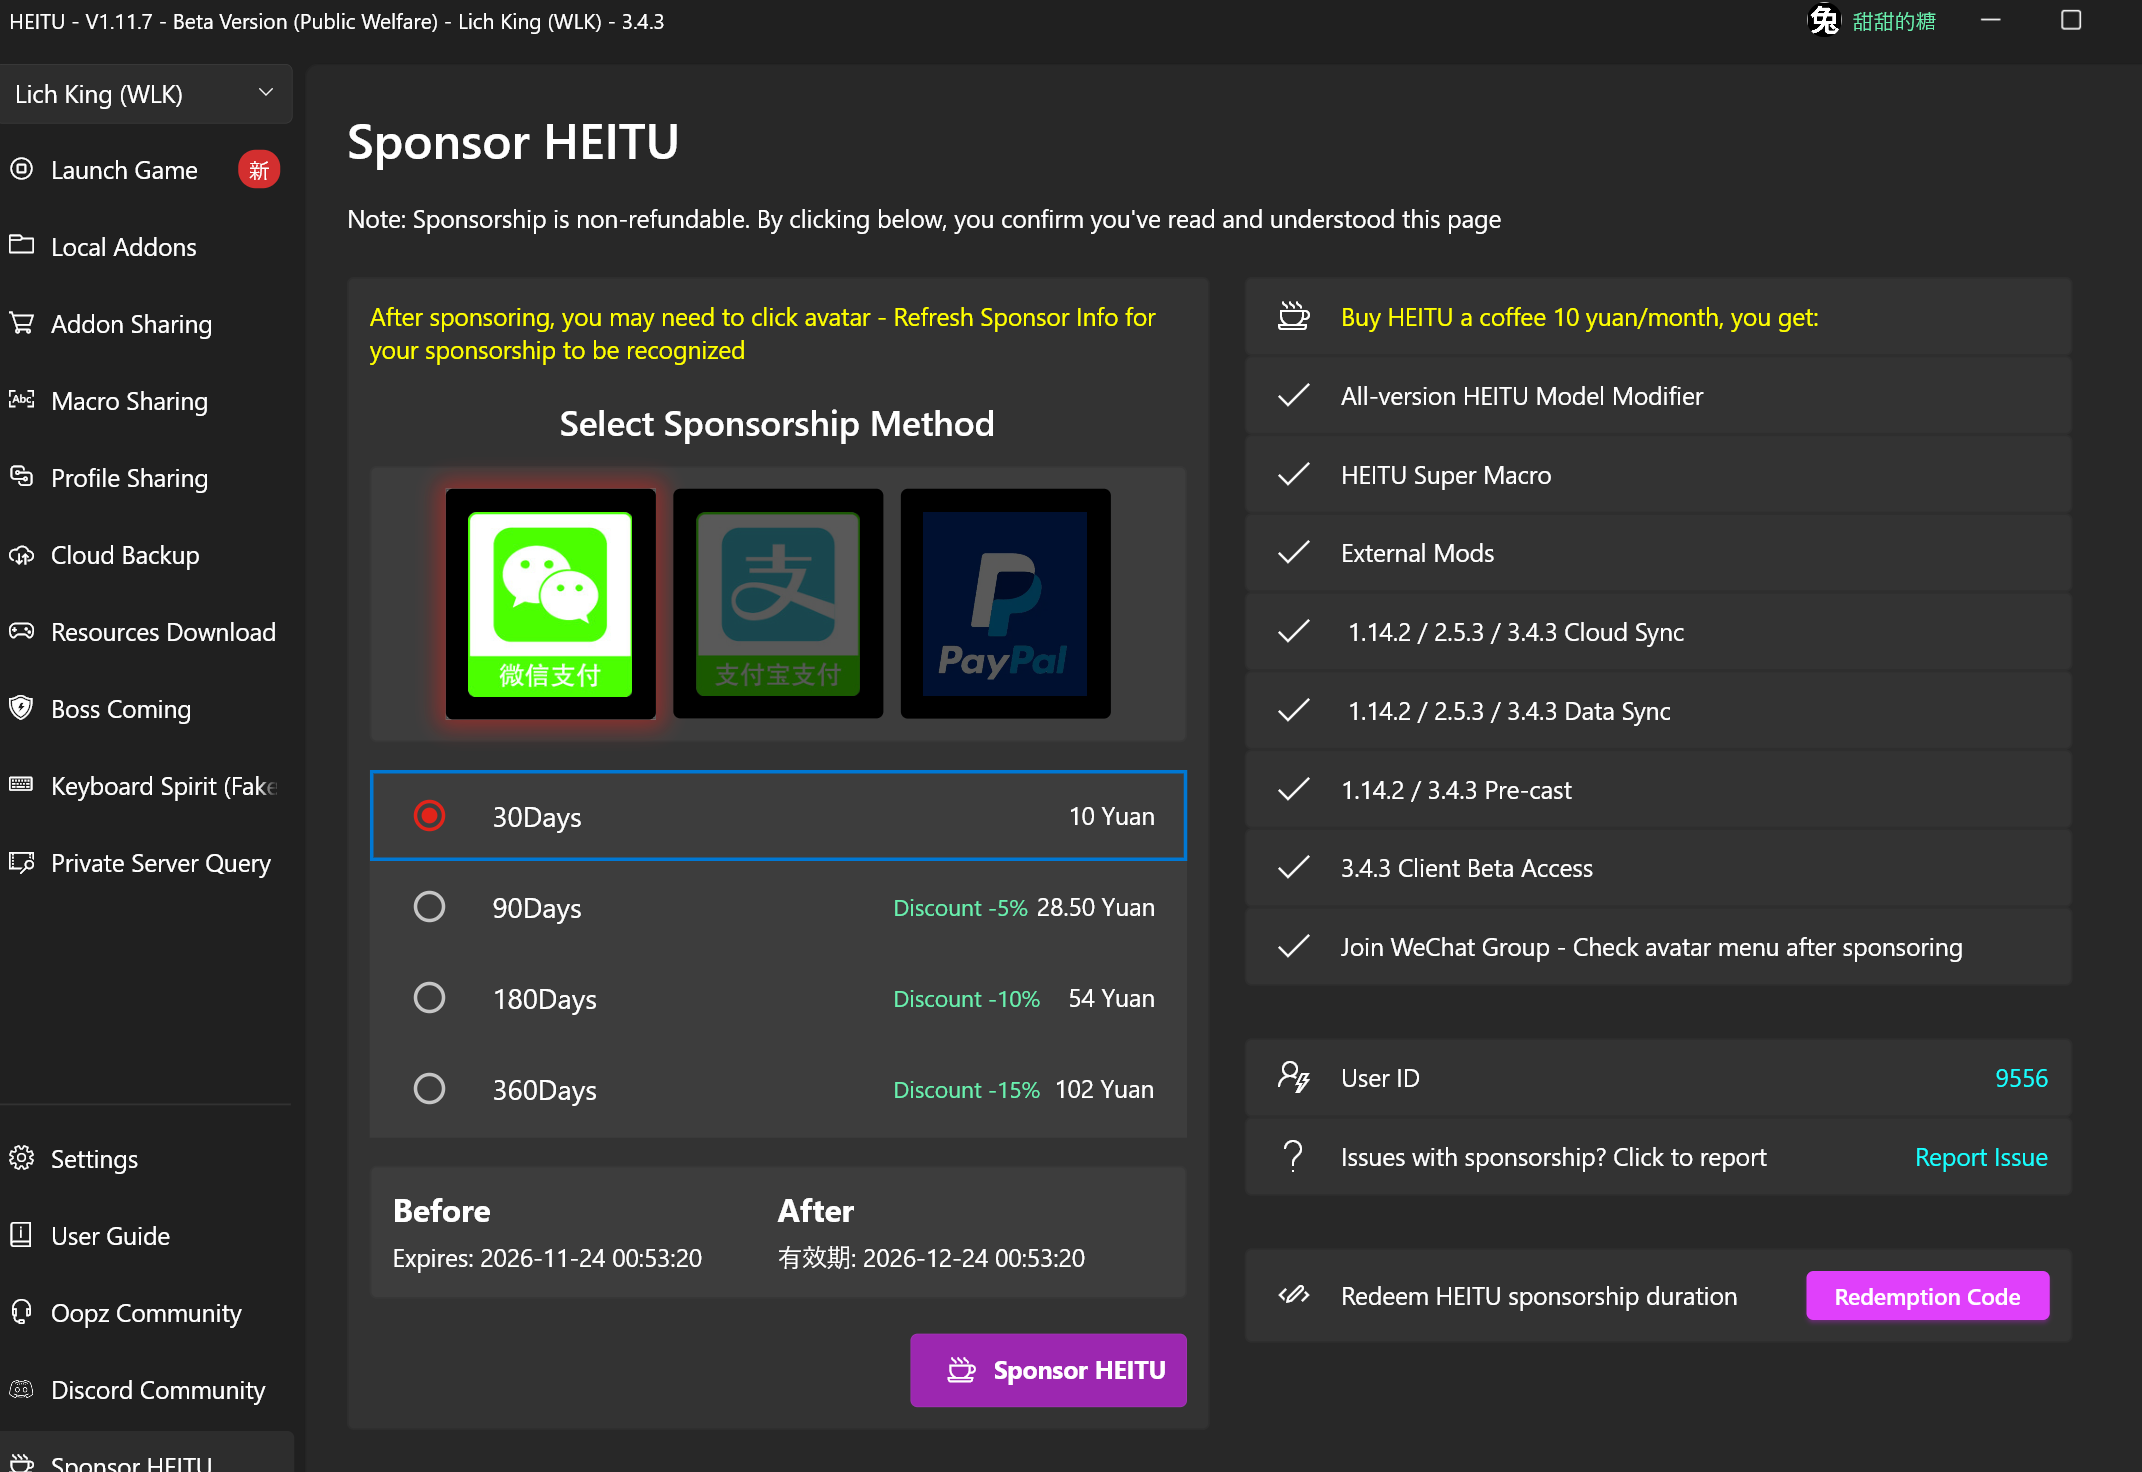Open the Cloud Backup menu item
Image resolution: width=2142 pixels, height=1472 pixels.
146,555
